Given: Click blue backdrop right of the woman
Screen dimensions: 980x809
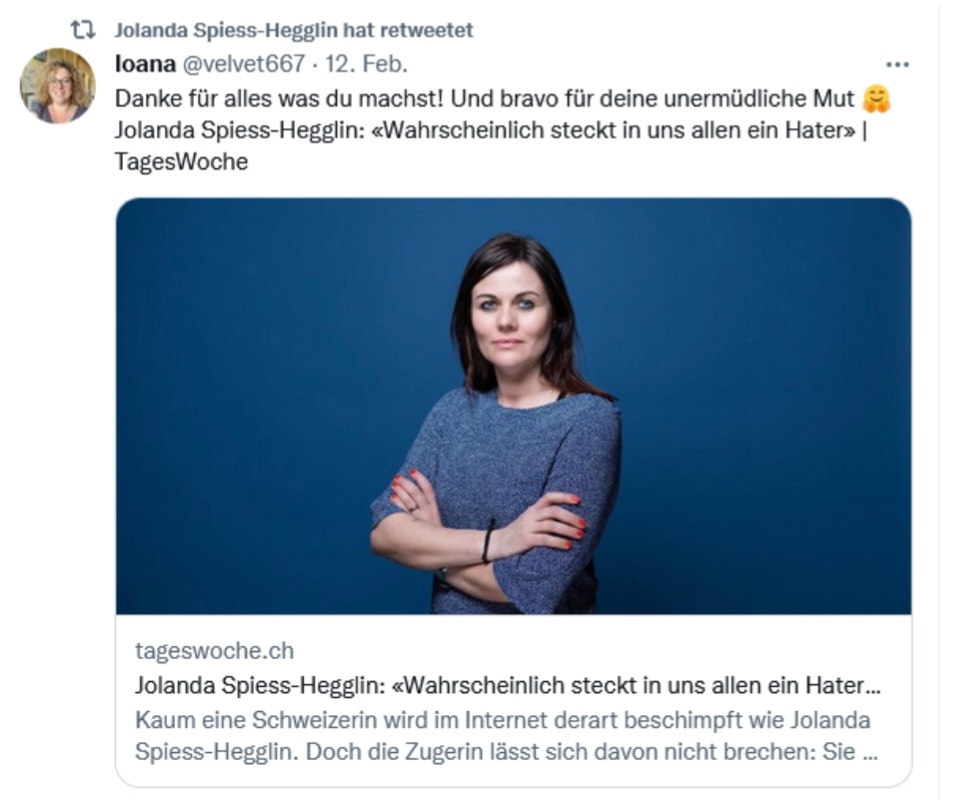Looking at the screenshot, I should (x=762, y=406).
